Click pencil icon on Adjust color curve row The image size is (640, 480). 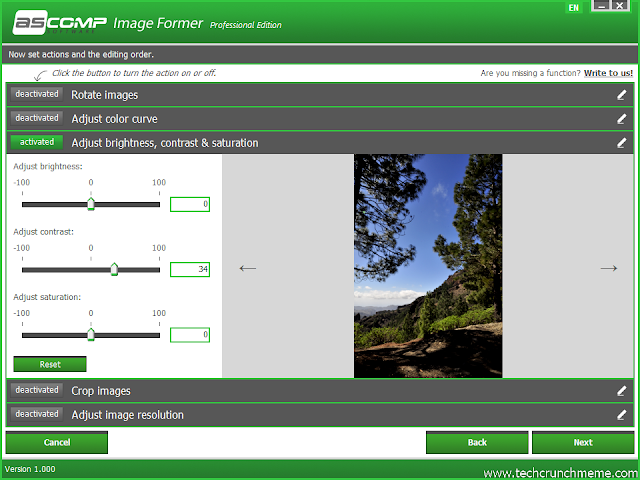(621, 119)
